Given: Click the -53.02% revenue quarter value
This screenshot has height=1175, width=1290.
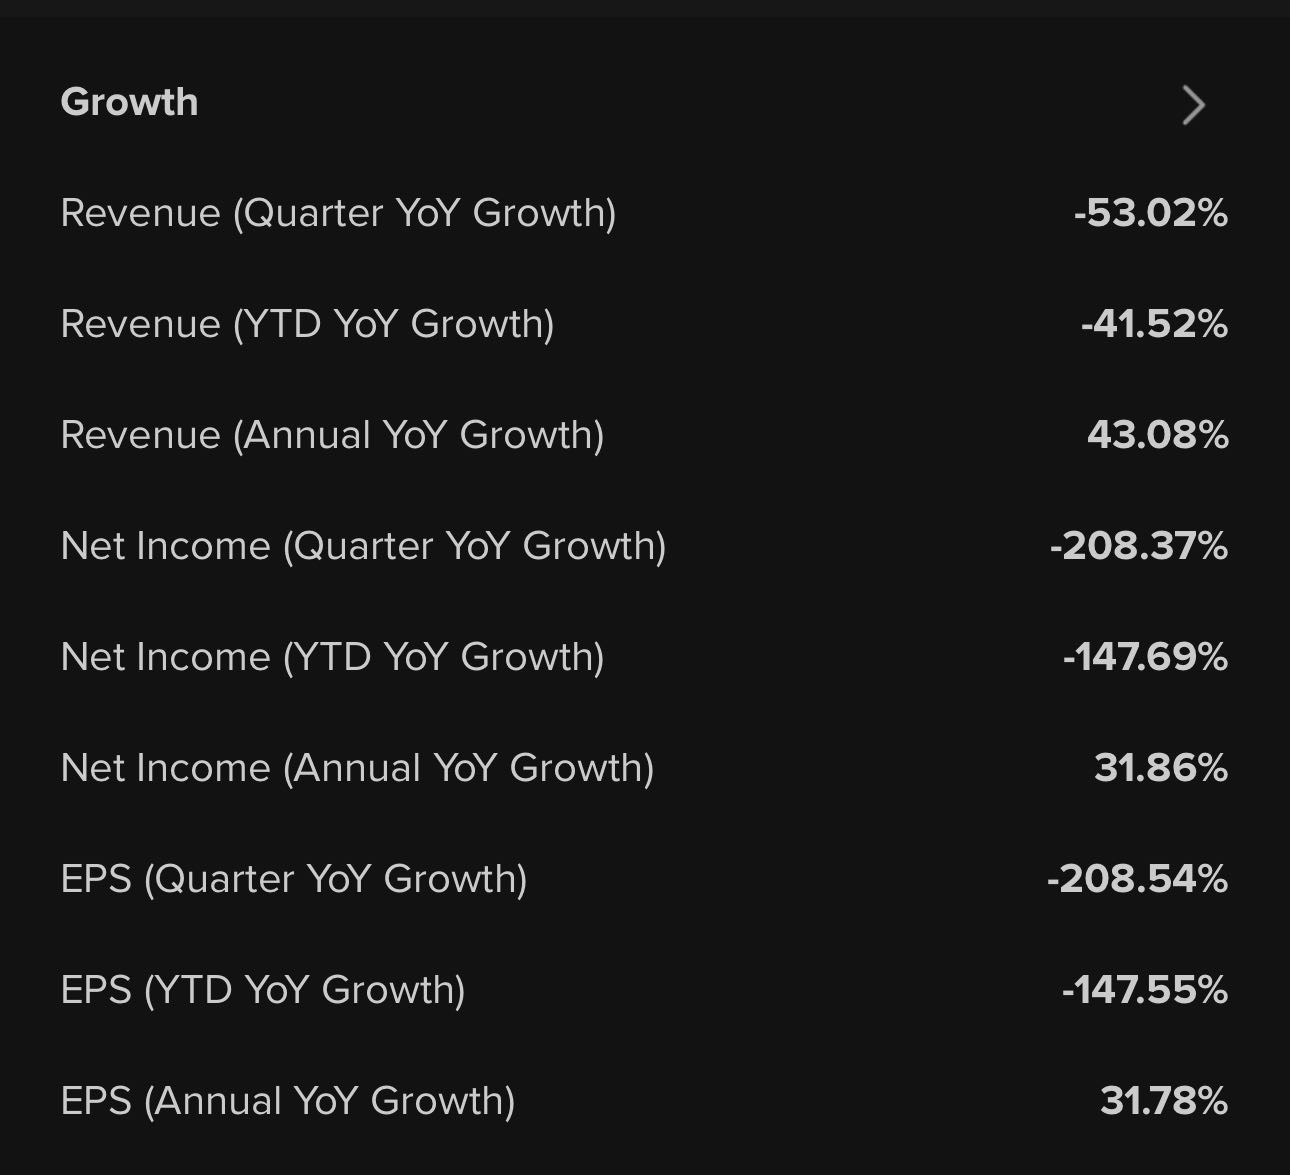Looking at the screenshot, I should [x=1150, y=213].
